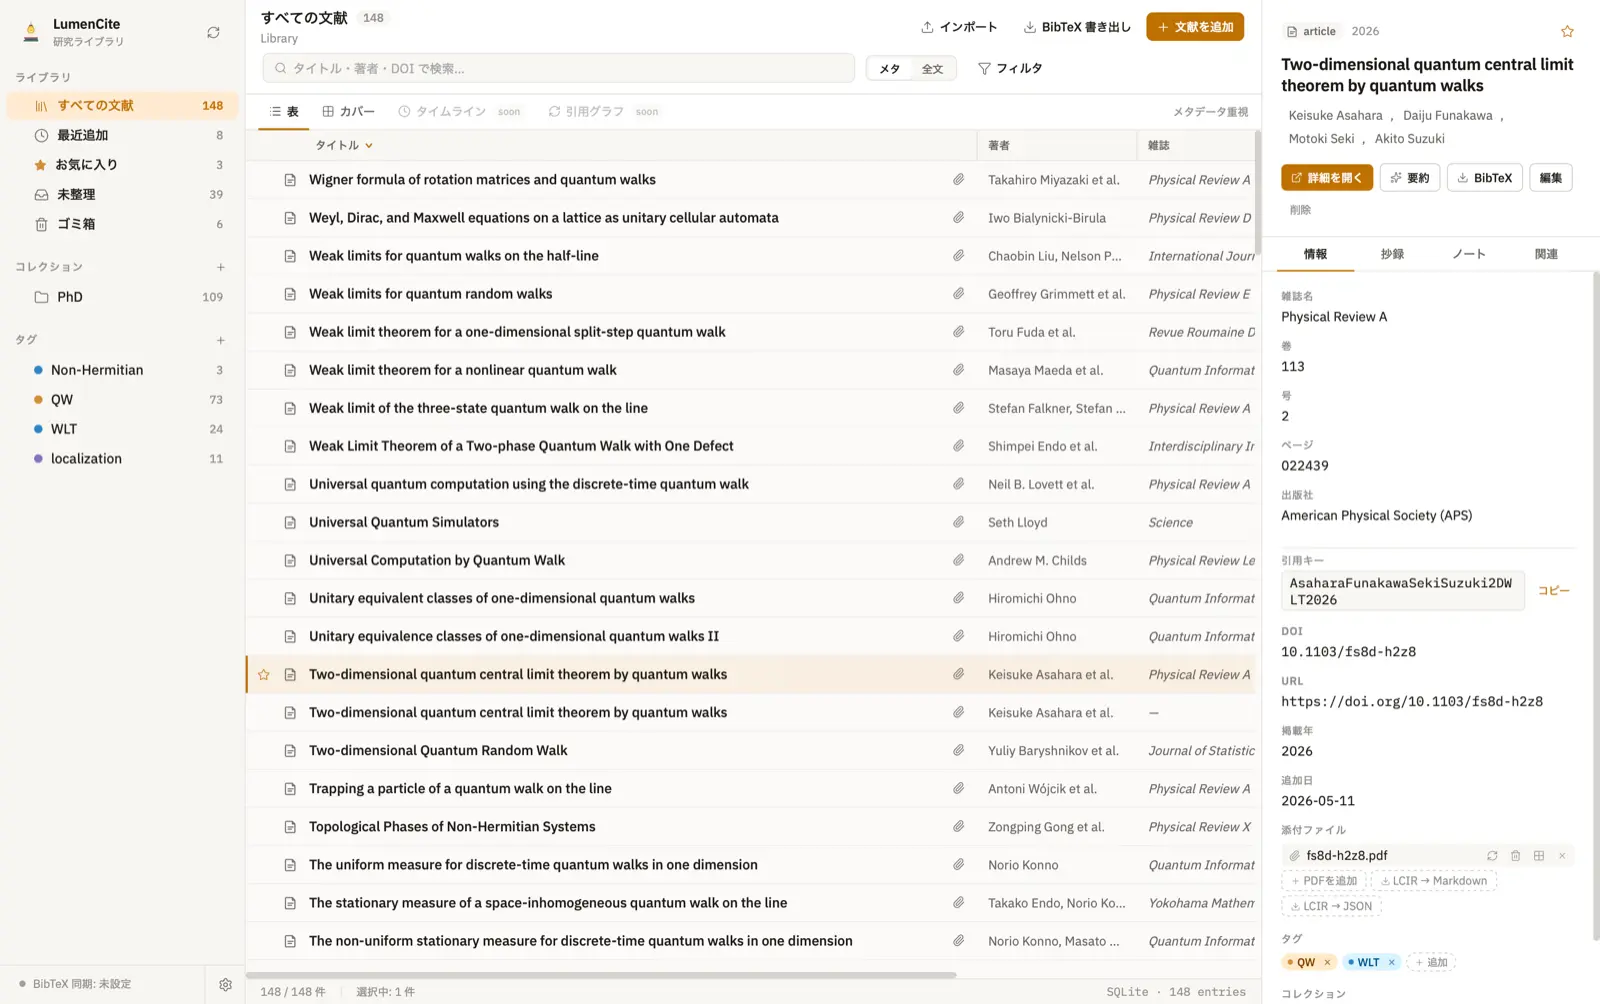The width and height of the screenshot is (1600, 1004).
Task: Open settings gear in sidebar footer
Action: point(226,984)
